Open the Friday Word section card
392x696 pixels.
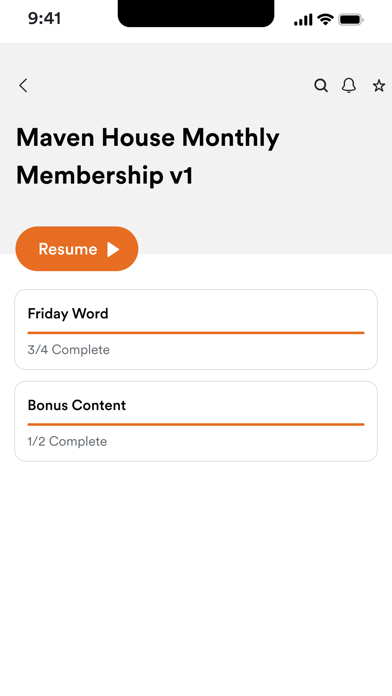(x=196, y=329)
